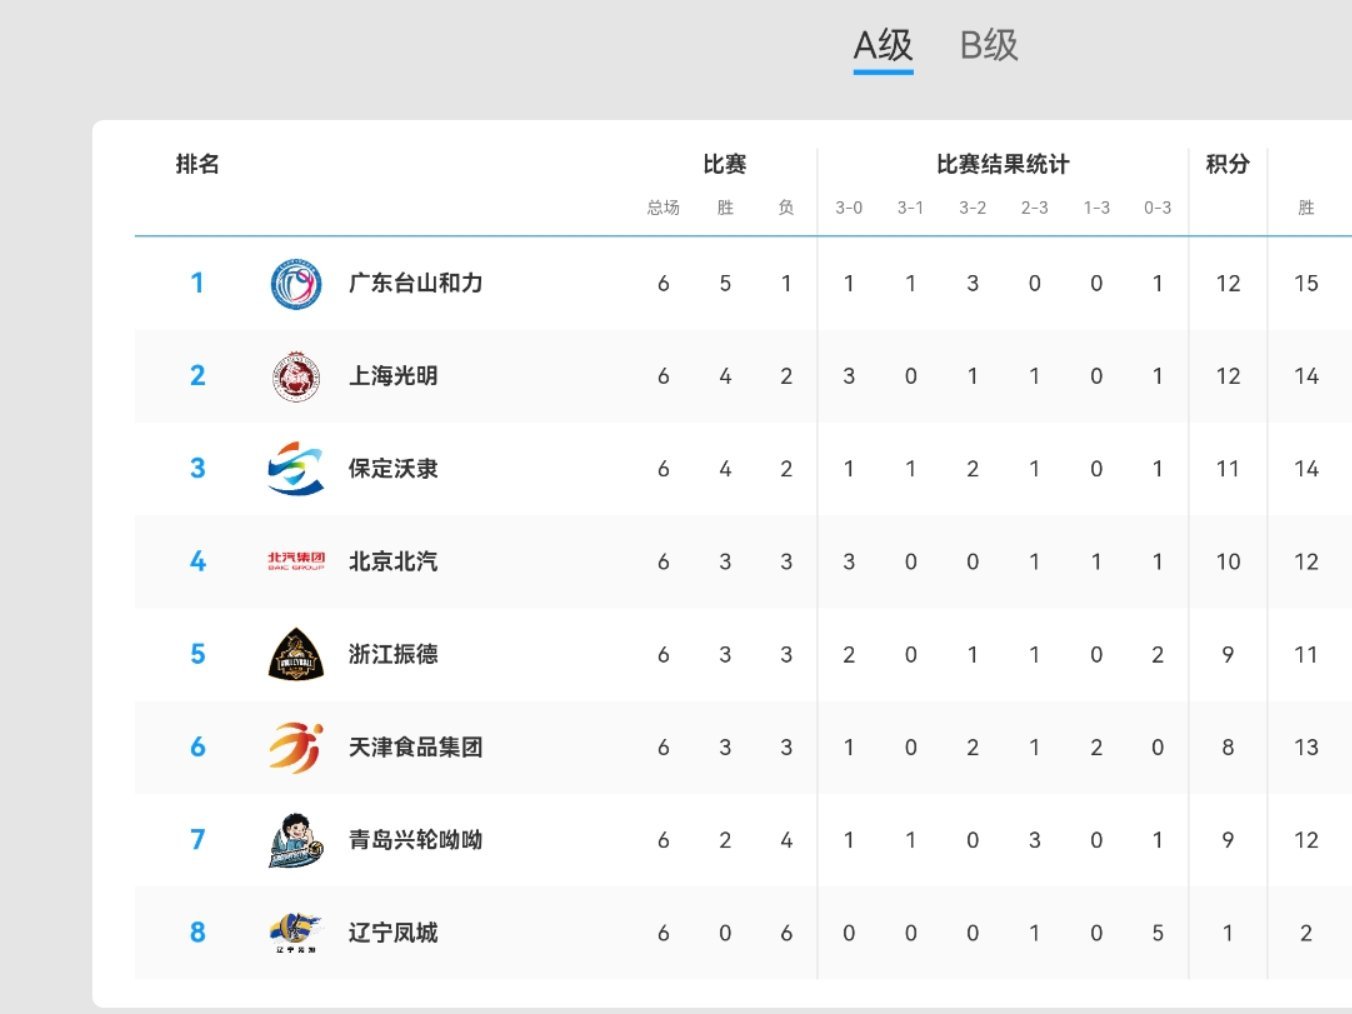Viewport: 1352px width, 1014px height.
Task: Switch to the B级 tab
Action: click(988, 46)
